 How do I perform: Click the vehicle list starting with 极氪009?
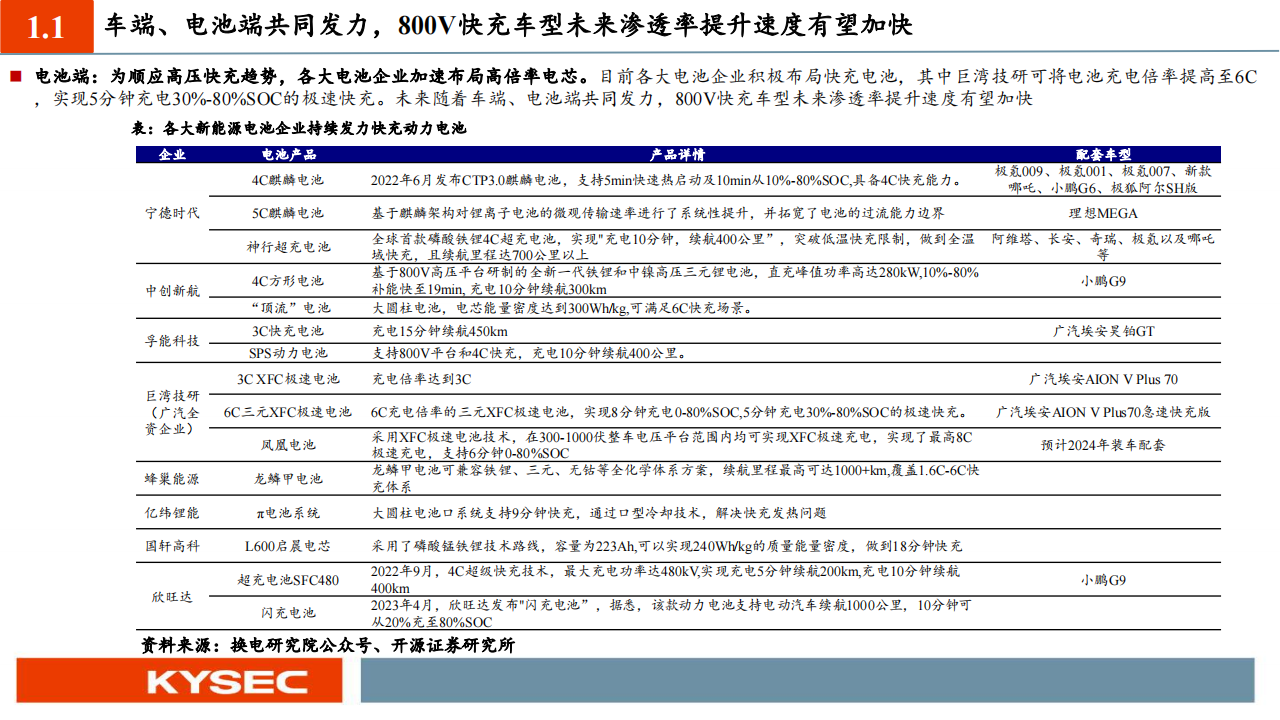[1103, 180]
